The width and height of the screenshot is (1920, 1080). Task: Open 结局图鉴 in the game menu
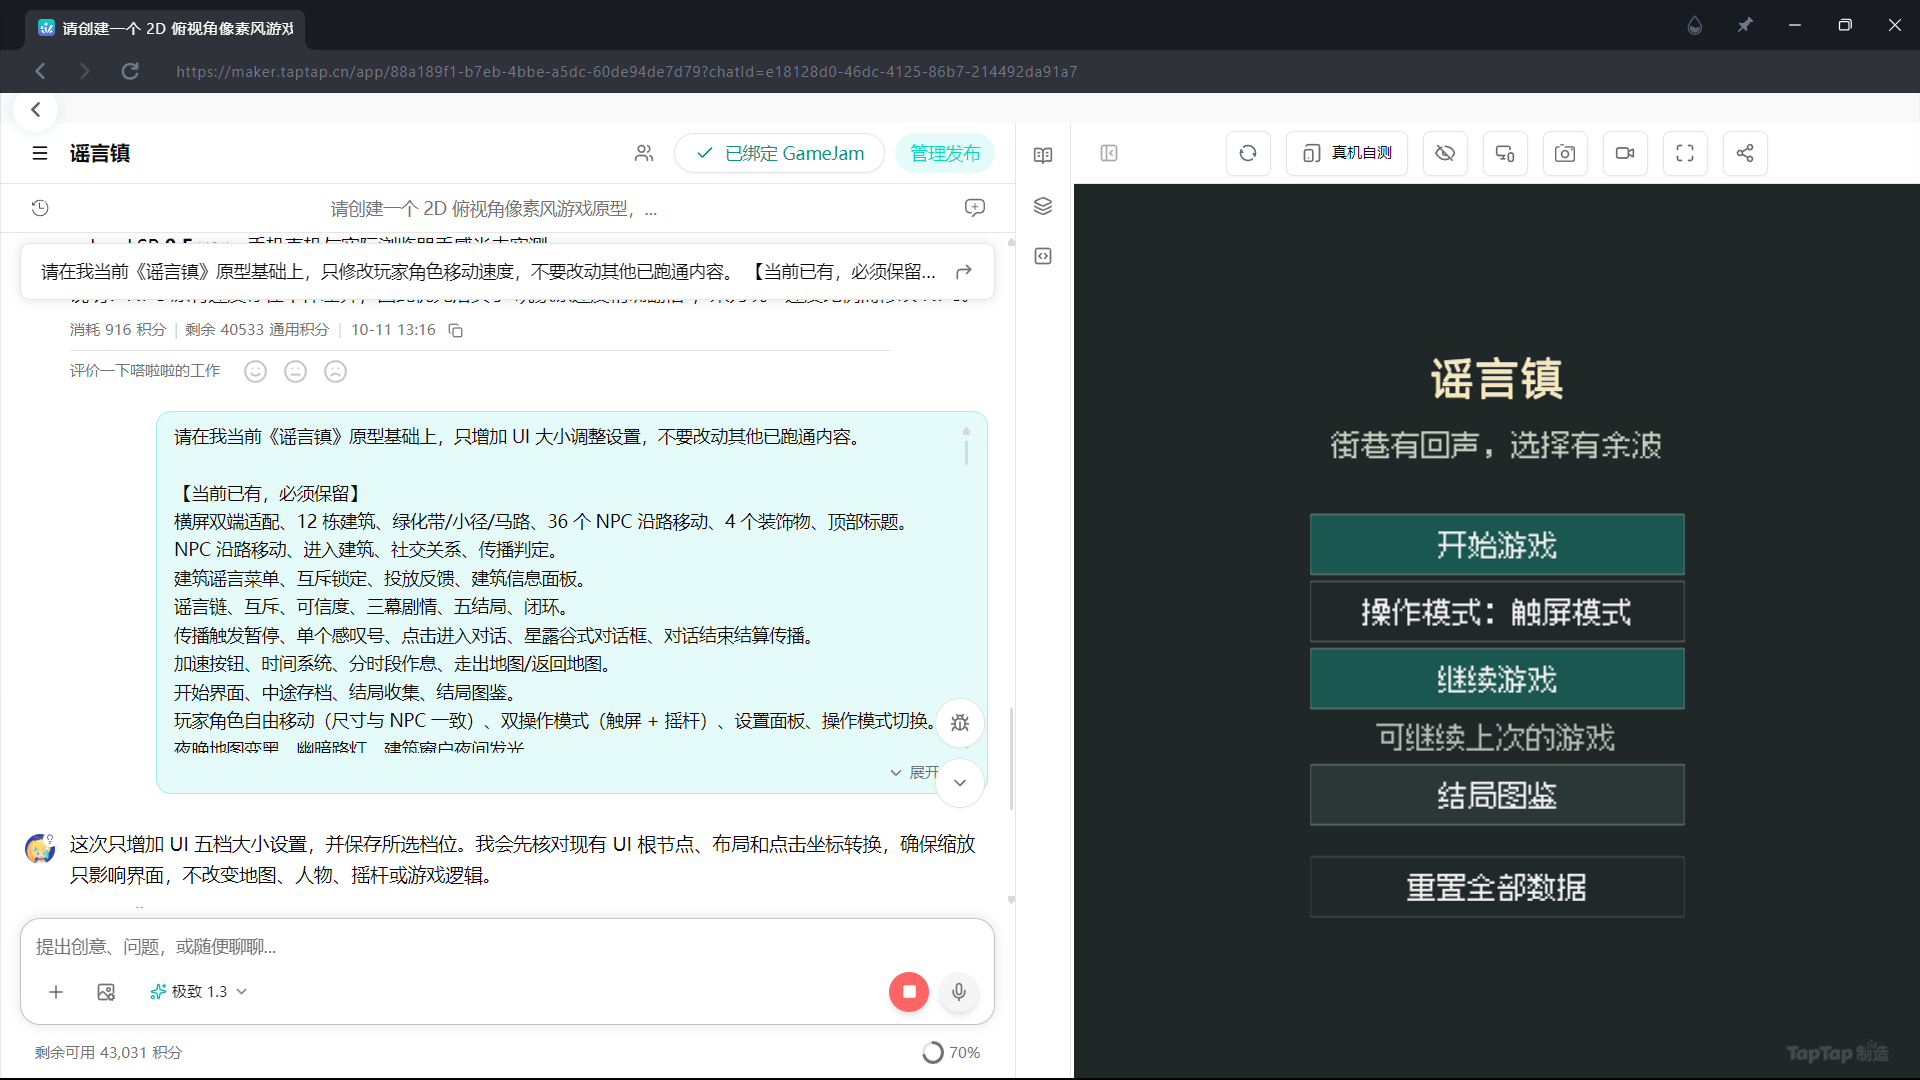pyautogui.click(x=1497, y=795)
